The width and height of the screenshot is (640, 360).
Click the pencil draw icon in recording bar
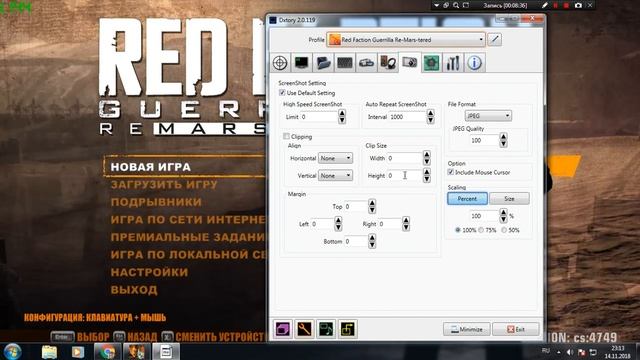pyautogui.click(x=545, y=5)
